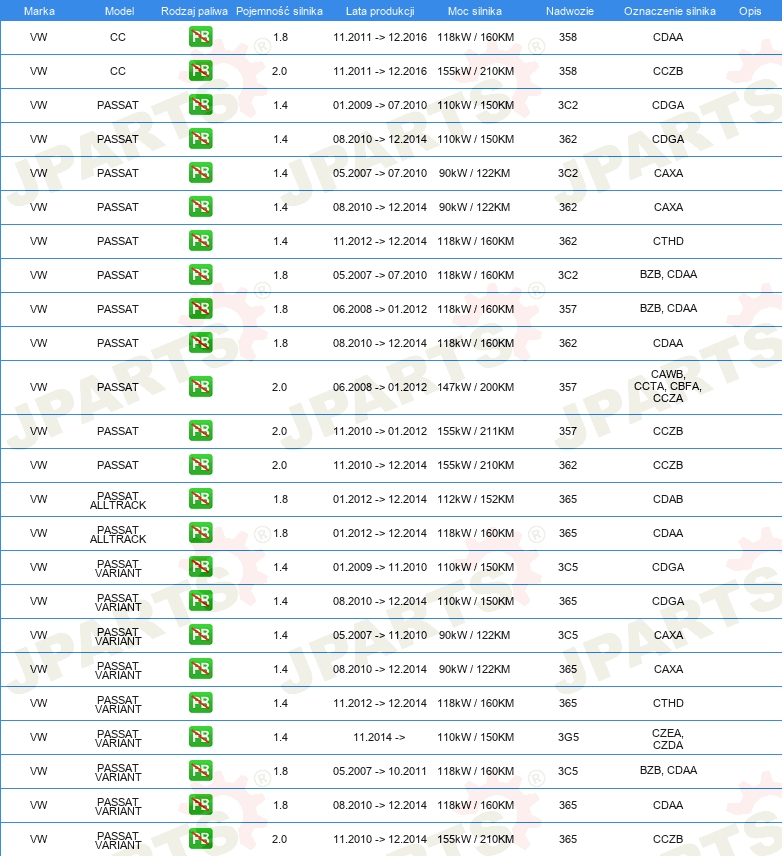Select the 112kW / 152KM power cell

(x=475, y=499)
